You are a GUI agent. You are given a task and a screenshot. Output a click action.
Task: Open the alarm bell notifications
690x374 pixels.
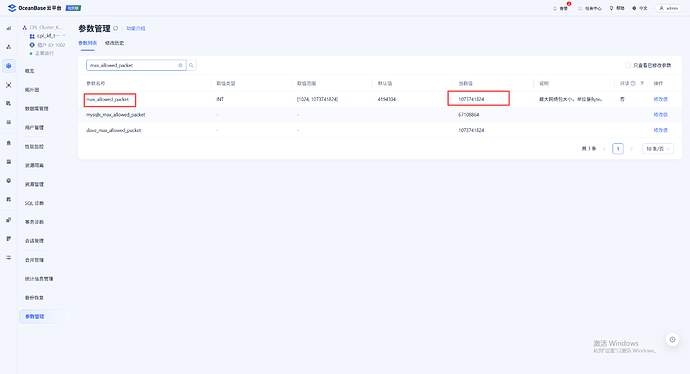(560, 8)
